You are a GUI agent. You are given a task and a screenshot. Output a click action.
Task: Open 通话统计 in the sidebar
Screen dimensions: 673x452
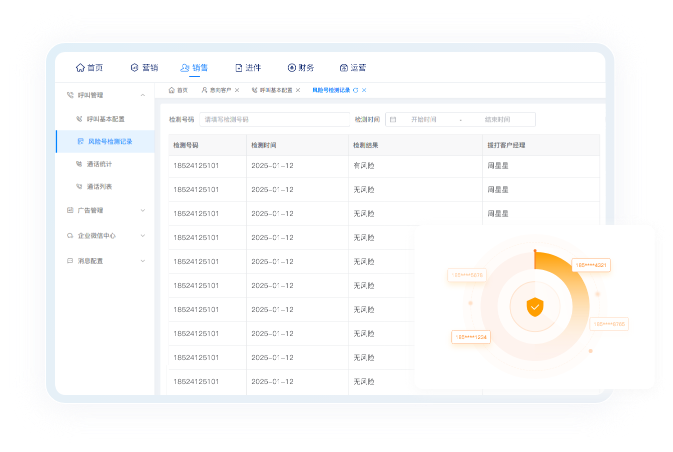coord(99,164)
